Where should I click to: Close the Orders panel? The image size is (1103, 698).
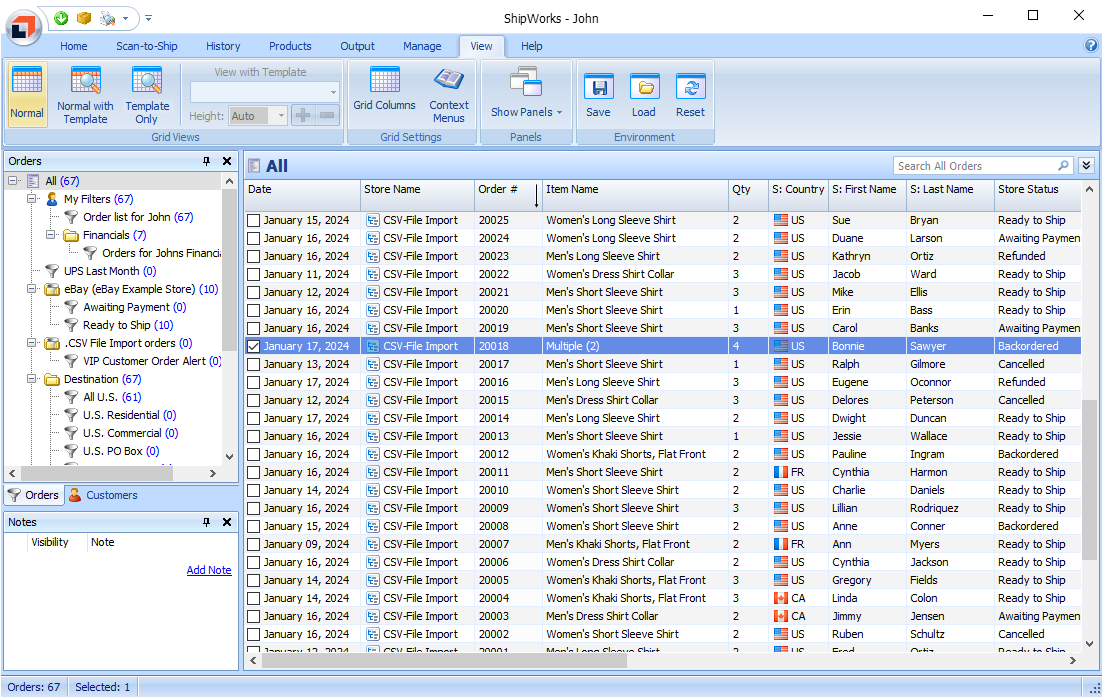[x=227, y=161]
